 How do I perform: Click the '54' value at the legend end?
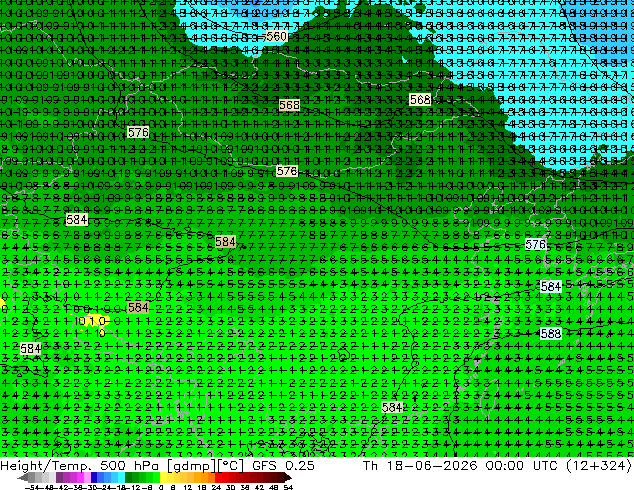[288, 487]
